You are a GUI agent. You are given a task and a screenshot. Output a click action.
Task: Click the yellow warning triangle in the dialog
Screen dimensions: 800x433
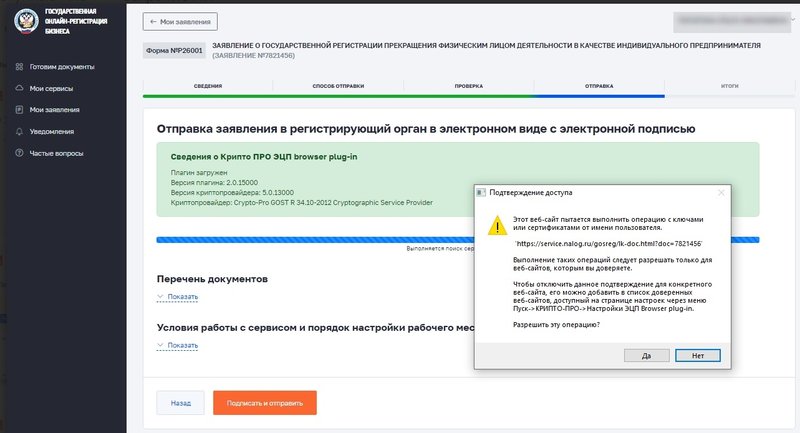click(497, 225)
